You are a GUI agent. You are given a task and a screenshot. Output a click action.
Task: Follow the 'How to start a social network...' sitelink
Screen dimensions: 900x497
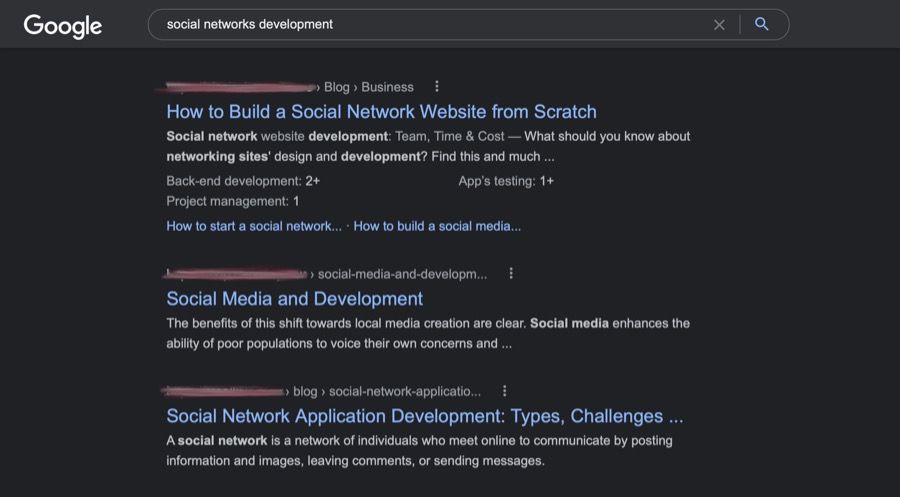pos(254,226)
